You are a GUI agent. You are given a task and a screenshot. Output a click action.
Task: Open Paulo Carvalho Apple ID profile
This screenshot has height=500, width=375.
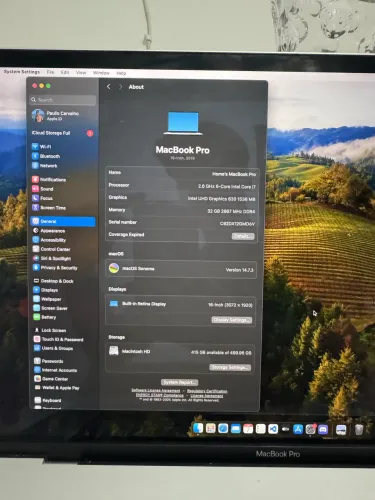click(55, 115)
